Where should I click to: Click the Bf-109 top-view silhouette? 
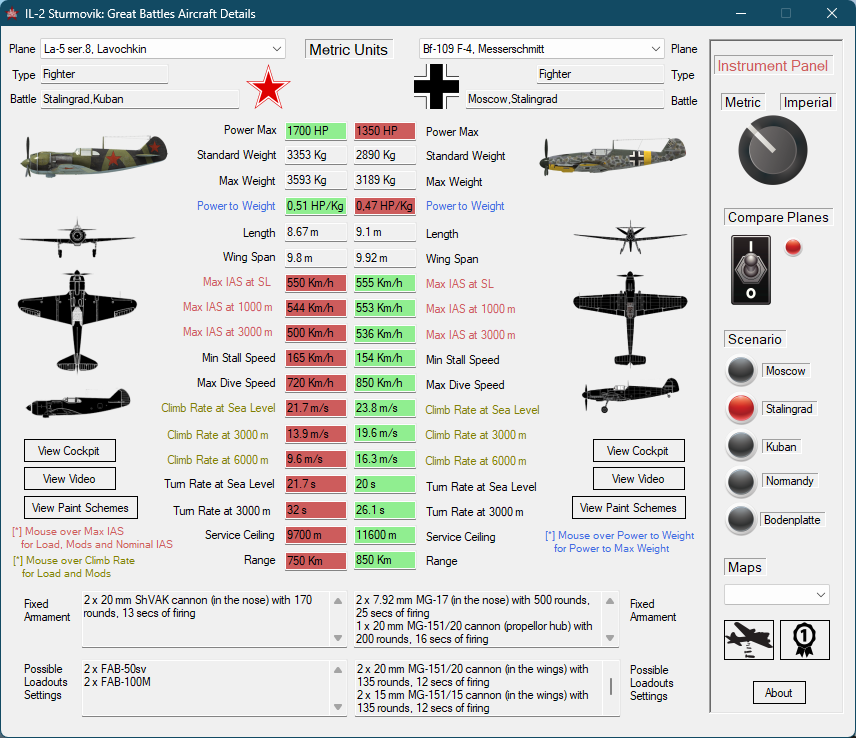click(x=629, y=303)
